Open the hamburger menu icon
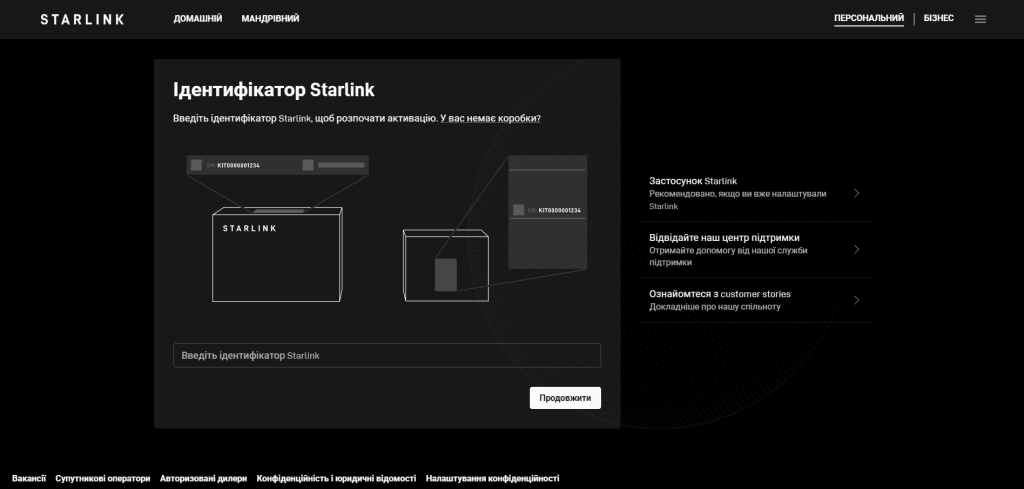Screen dimensions: 1024x489 tap(980, 20)
